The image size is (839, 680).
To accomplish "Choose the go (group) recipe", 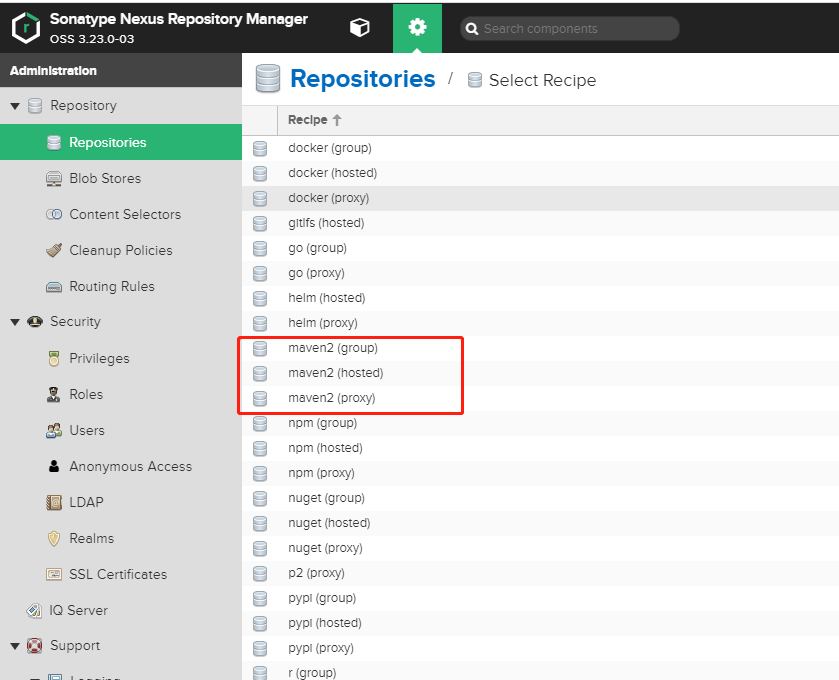I will tap(540, 248).
